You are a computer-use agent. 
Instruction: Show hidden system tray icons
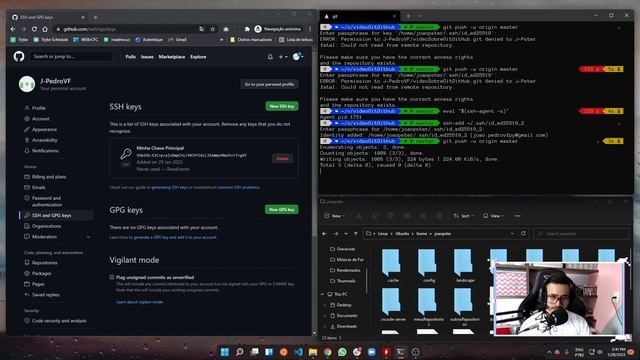point(549,352)
